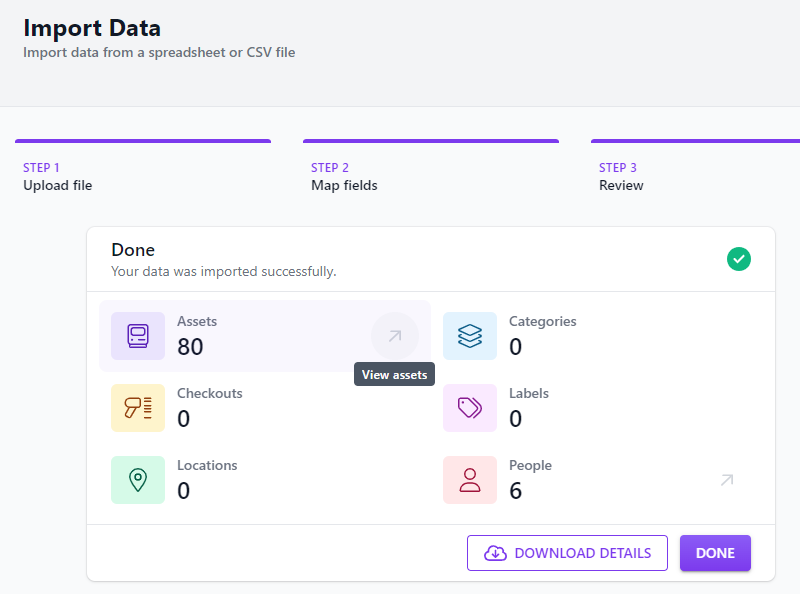The image size is (800, 594).
Task: Go to Step 3 Review
Action: [695, 166]
